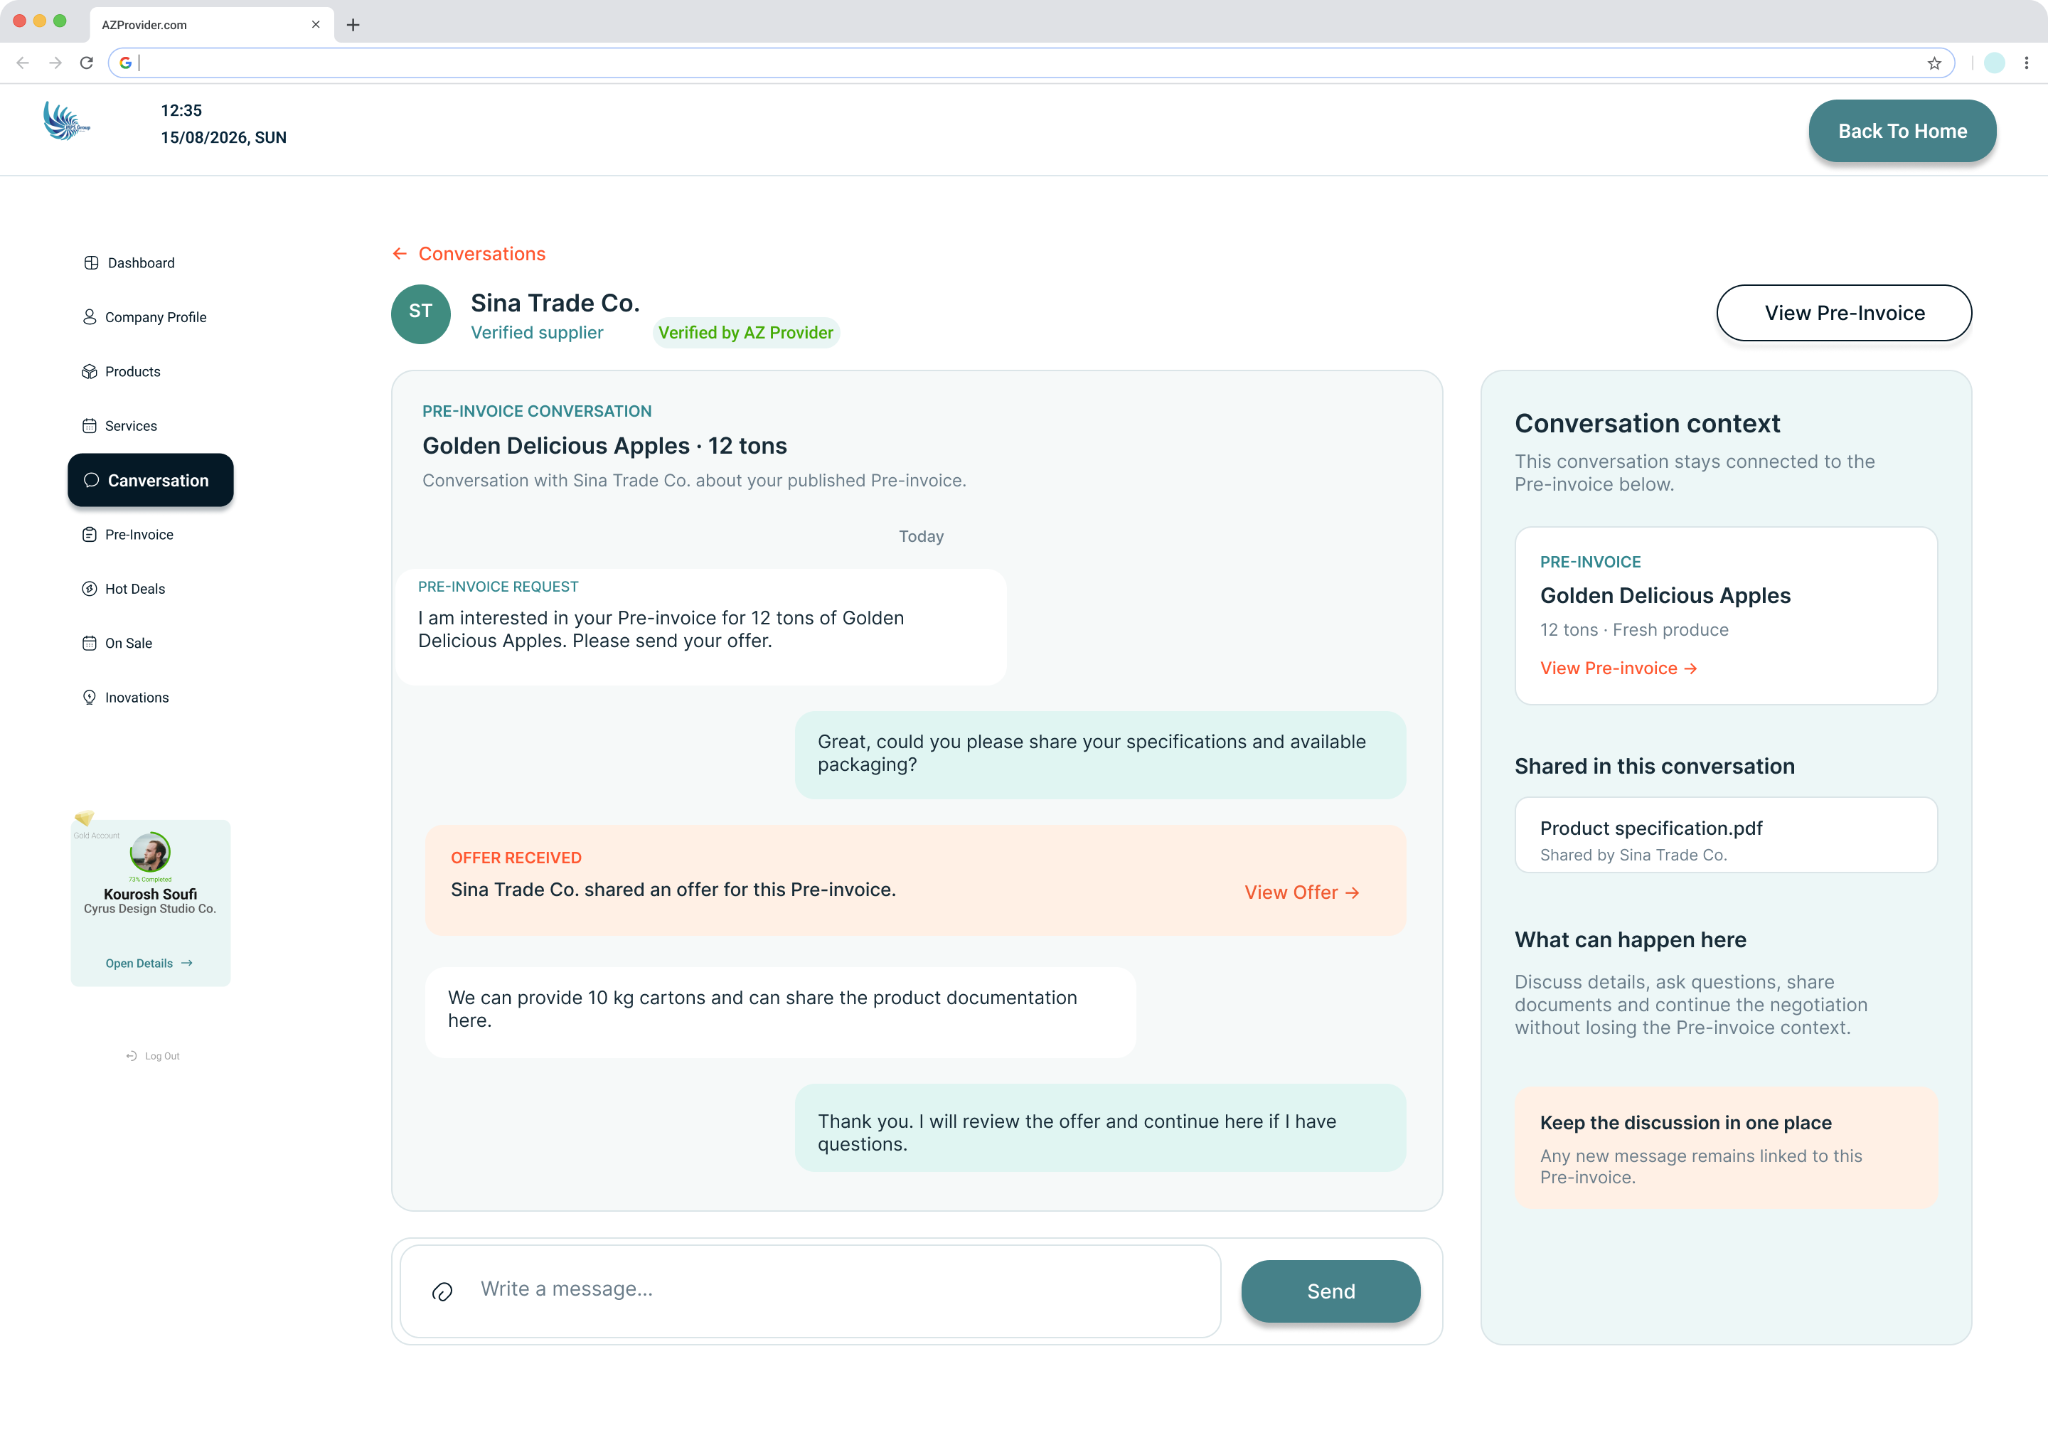Go to Hot Deals in the sidebar
2048x1435 pixels.
[x=125, y=589]
